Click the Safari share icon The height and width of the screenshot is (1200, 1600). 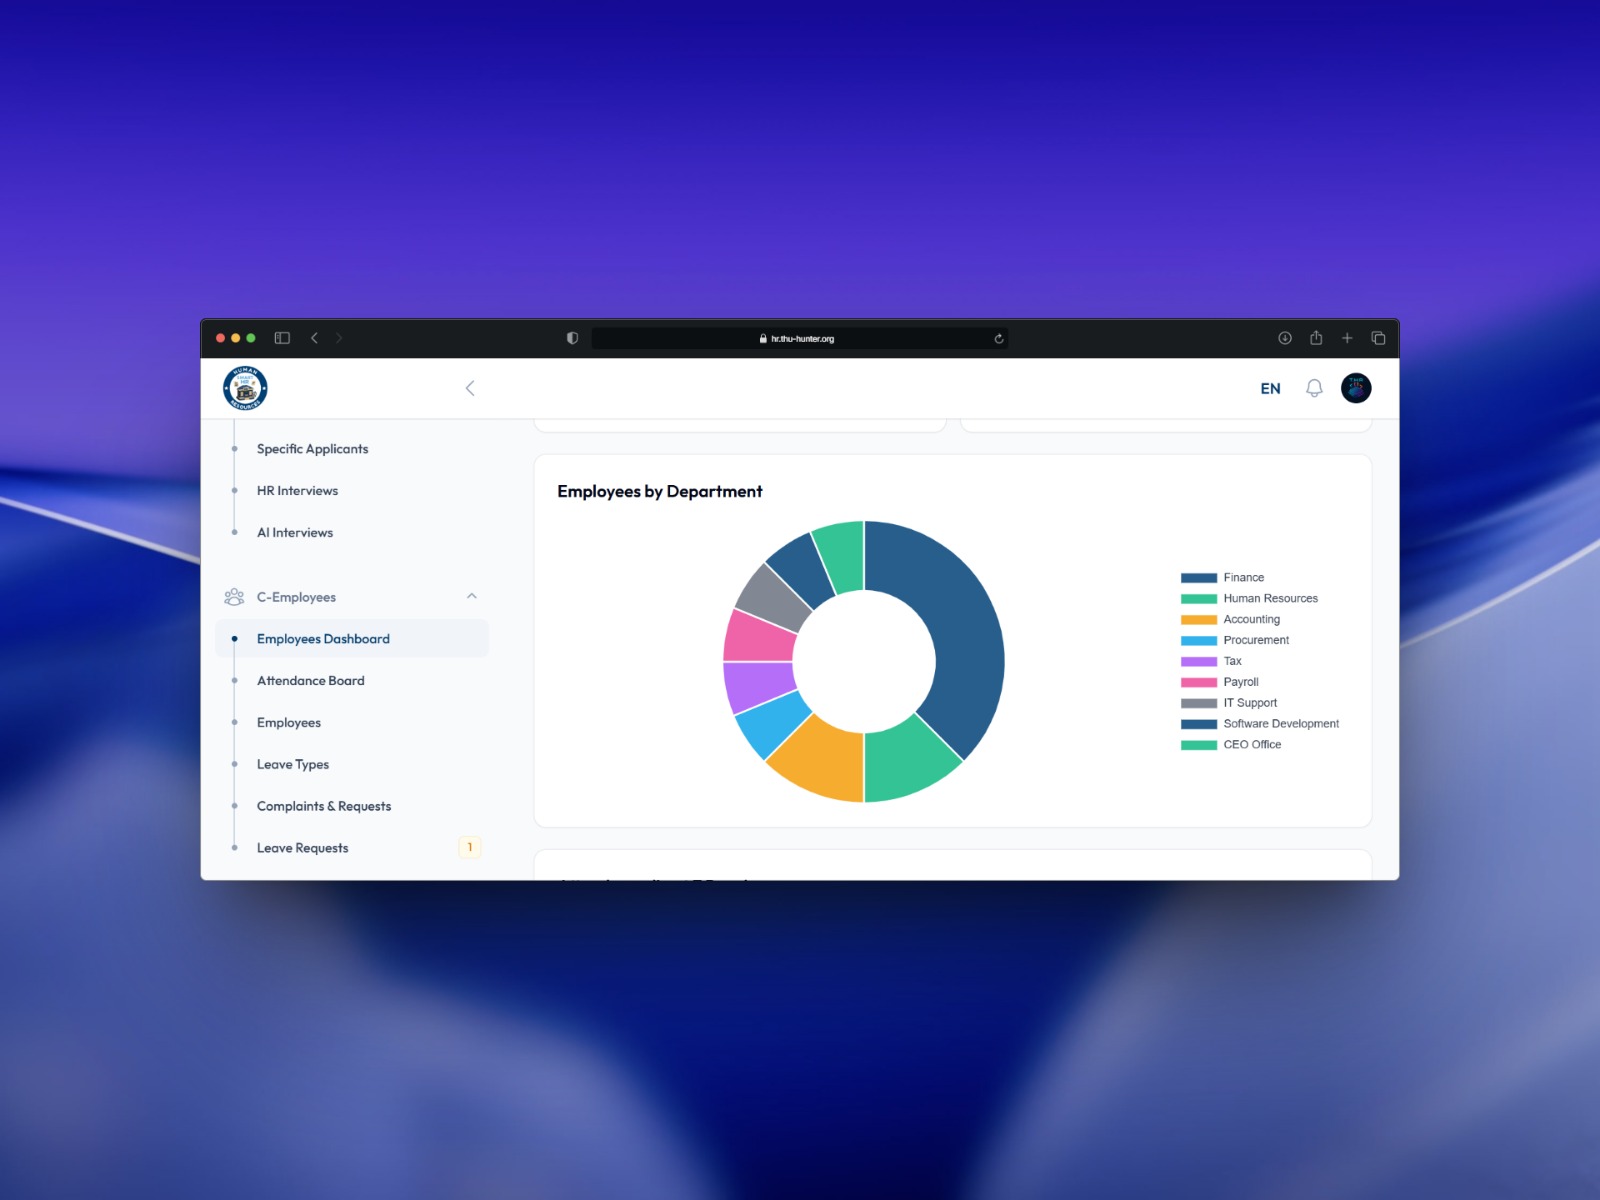pos(1316,338)
